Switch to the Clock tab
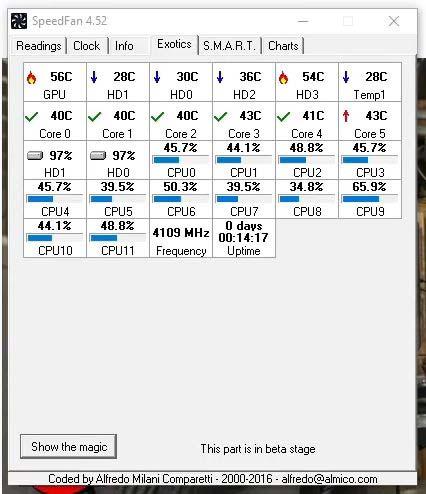 point(87,46)
